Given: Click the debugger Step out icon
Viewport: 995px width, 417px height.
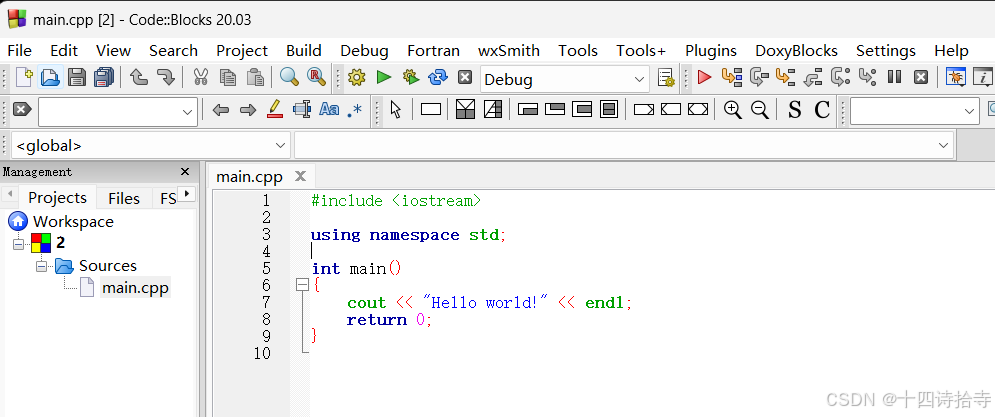Looking at the screenshot, I should pos(813,77).
